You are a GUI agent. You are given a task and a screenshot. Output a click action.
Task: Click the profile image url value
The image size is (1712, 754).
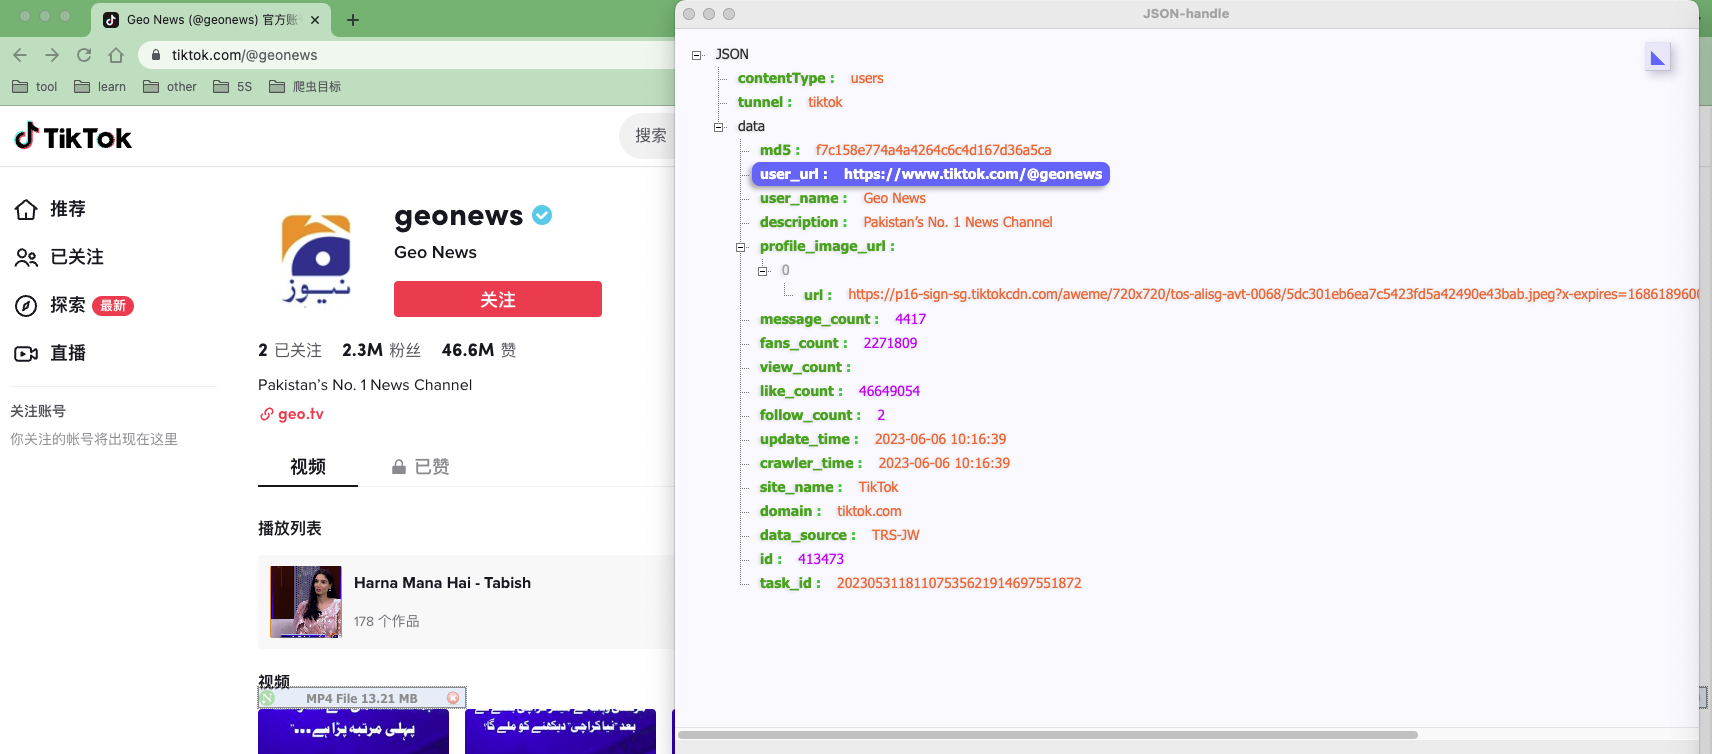1273,294
